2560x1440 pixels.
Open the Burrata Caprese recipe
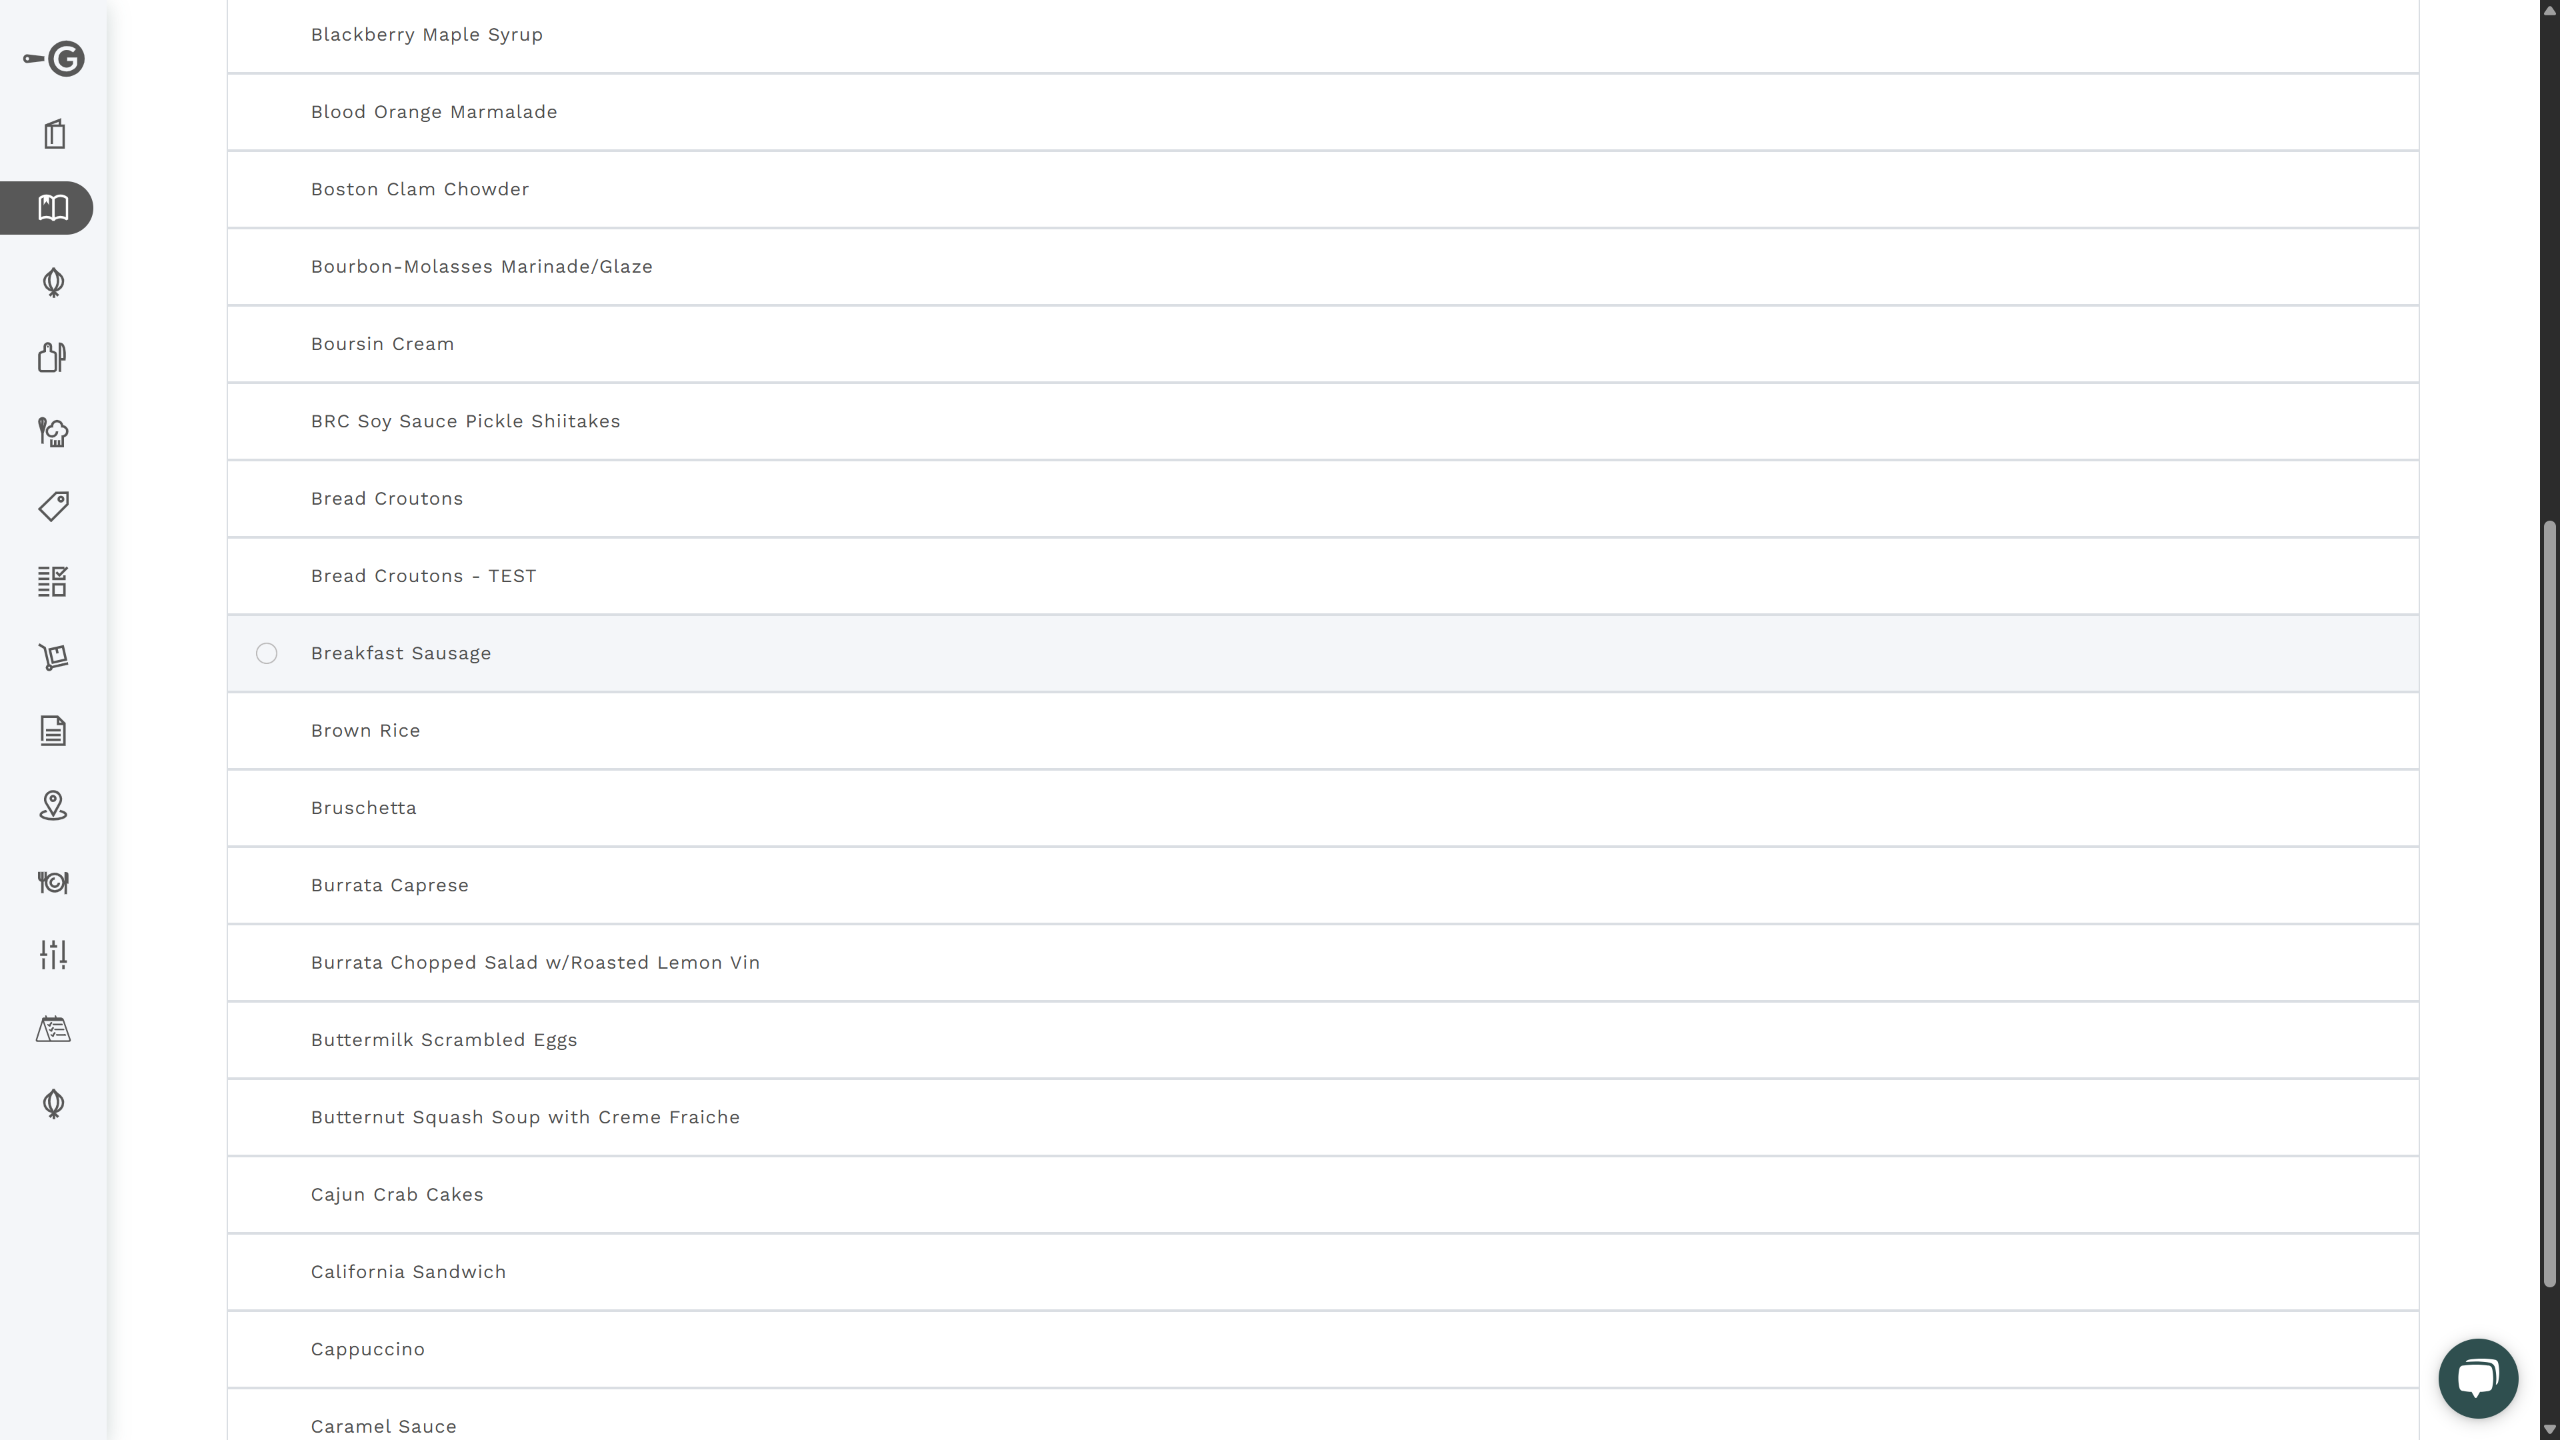(x=390, y=885)
